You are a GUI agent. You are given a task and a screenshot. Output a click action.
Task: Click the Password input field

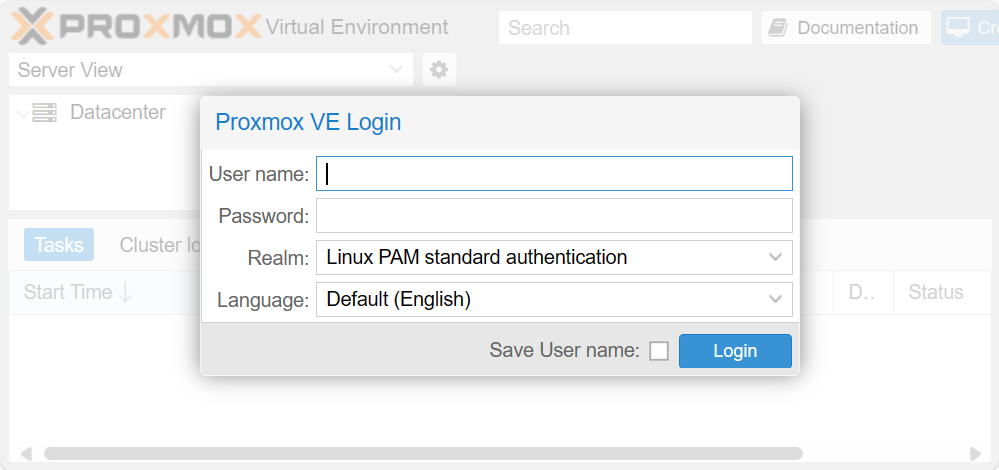pos(554,216)
